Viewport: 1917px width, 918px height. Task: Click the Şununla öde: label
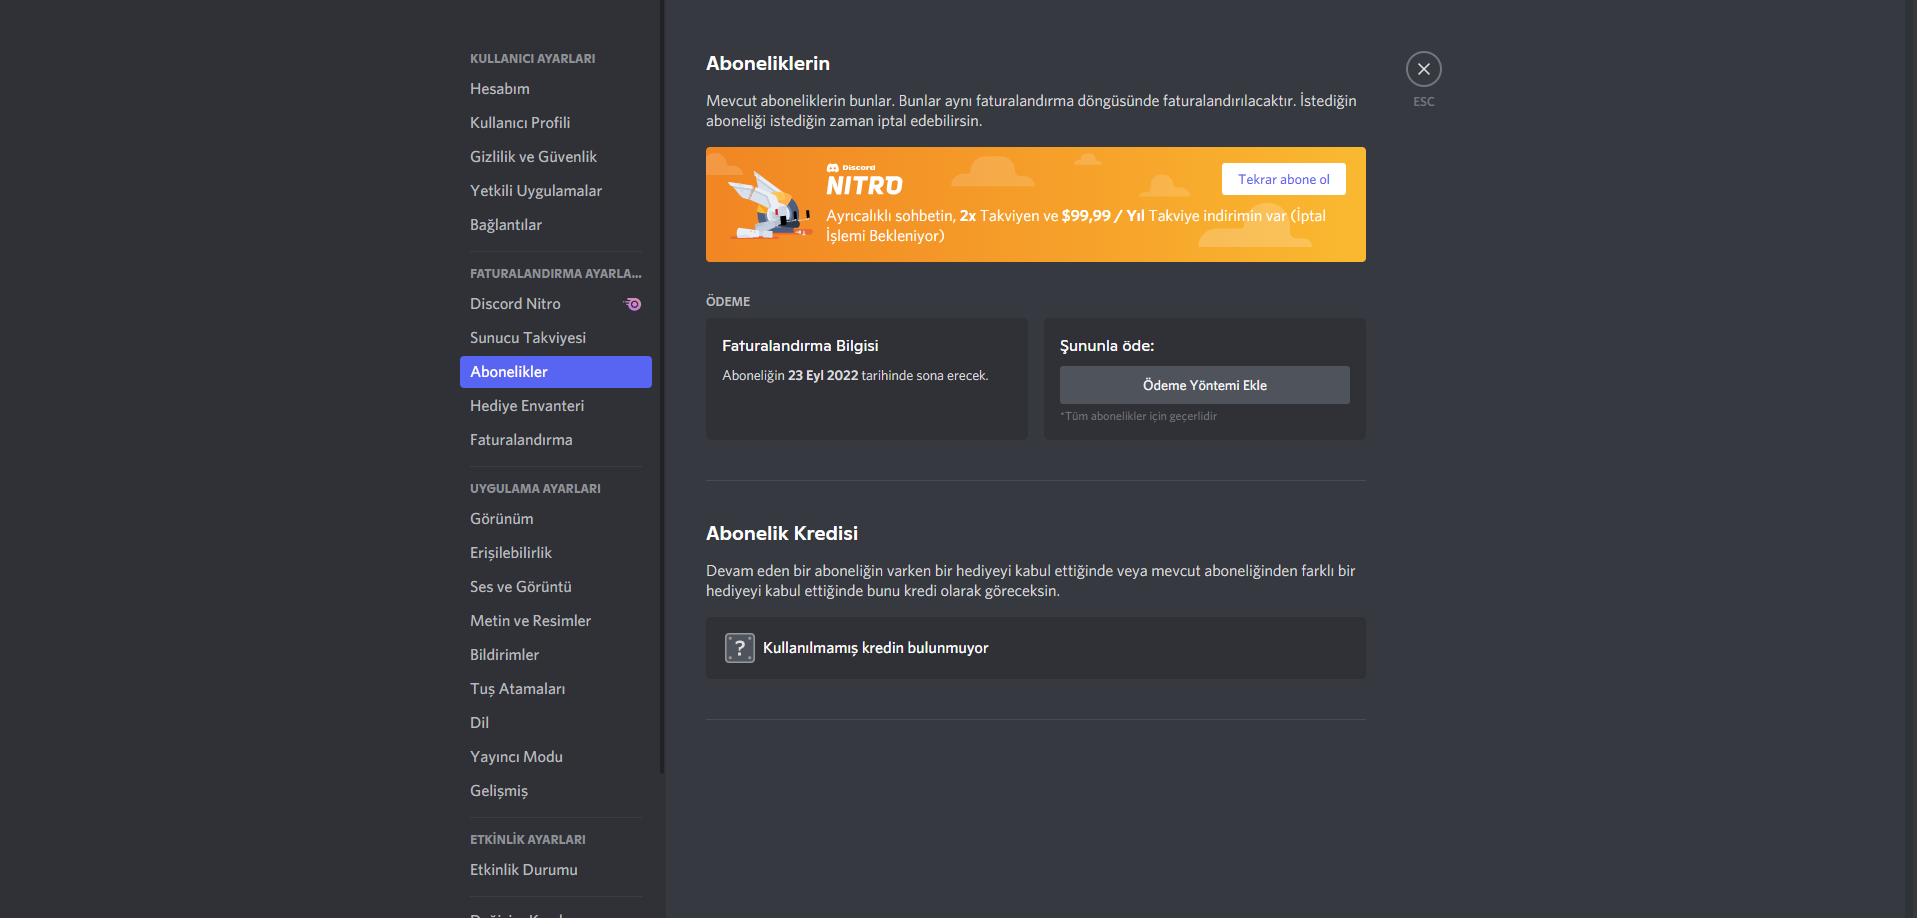(x=1107, y=346)
